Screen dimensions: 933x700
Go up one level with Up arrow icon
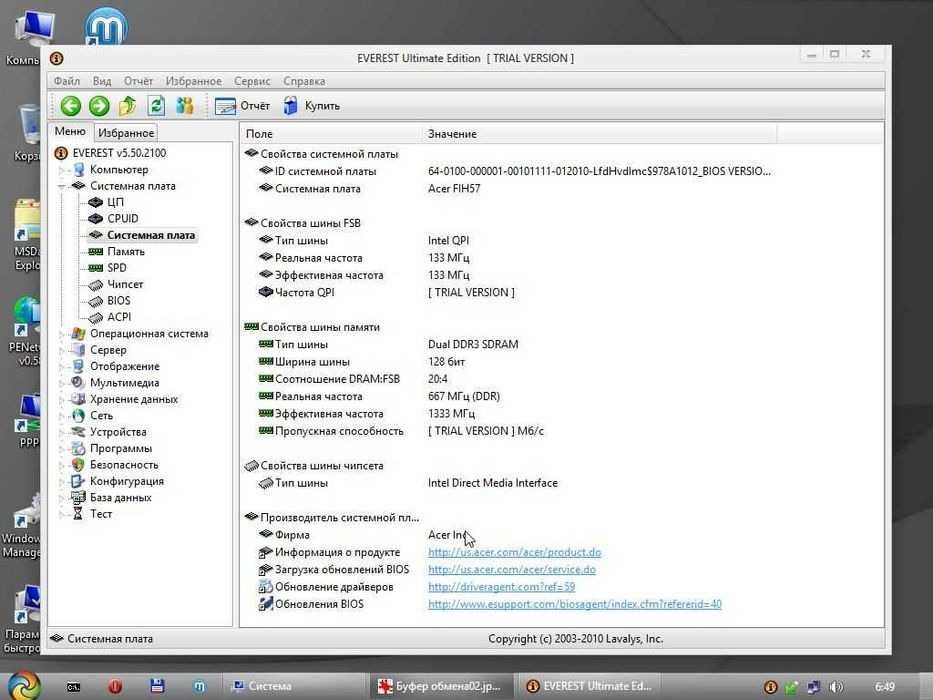(x=127, y=106)
